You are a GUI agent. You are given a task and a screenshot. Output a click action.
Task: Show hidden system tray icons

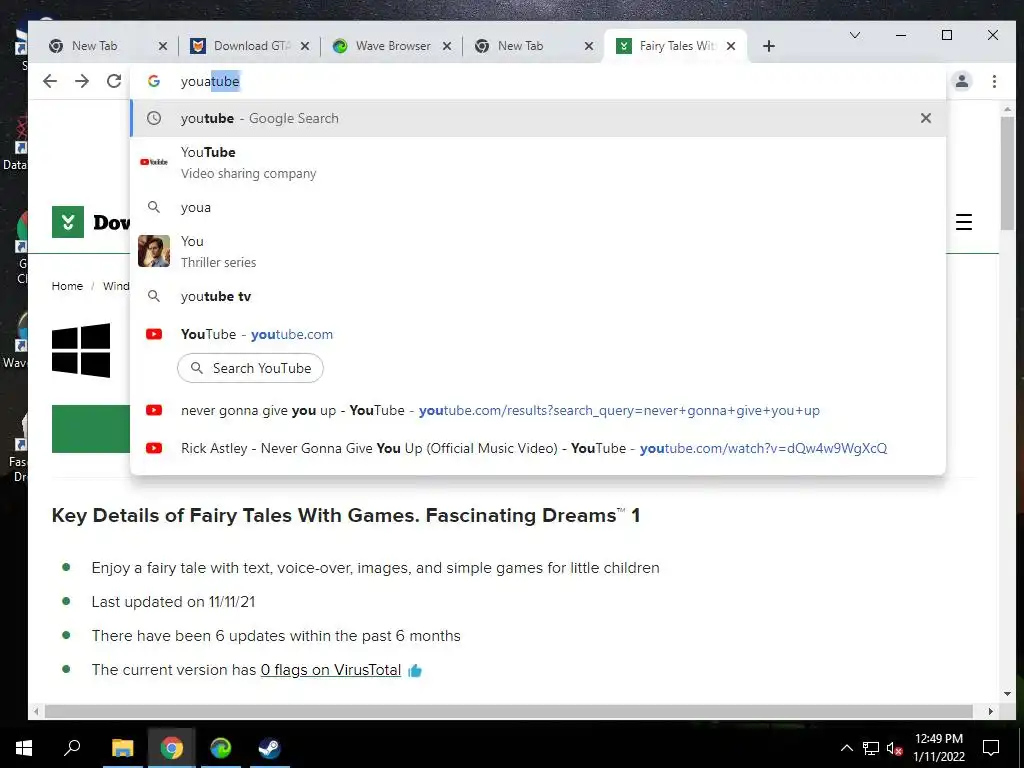pyautogui.click(x=846, y=748)
